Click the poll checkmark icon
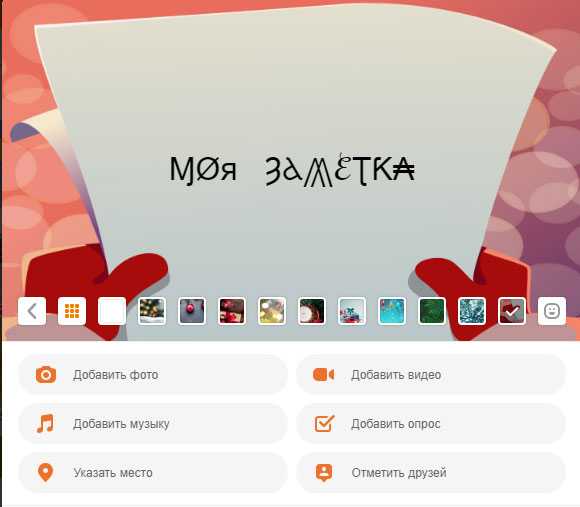This screenshot has height=507, width=580. click(324, 423)
